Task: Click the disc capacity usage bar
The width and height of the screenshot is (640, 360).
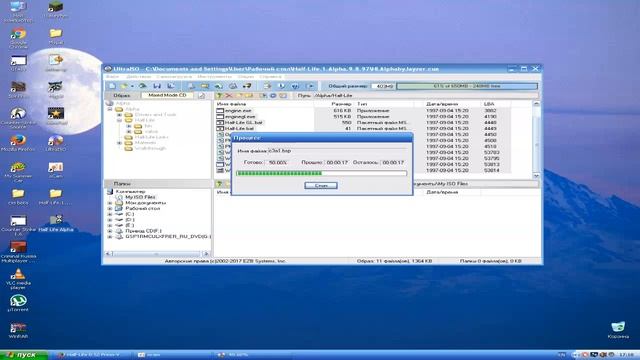Action: 467,86
